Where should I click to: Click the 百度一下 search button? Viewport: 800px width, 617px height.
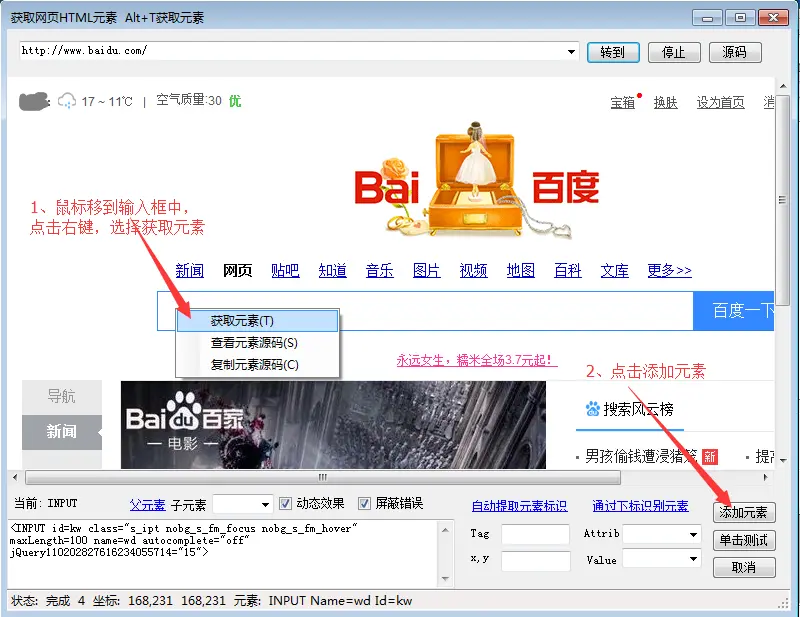point(734,311)
